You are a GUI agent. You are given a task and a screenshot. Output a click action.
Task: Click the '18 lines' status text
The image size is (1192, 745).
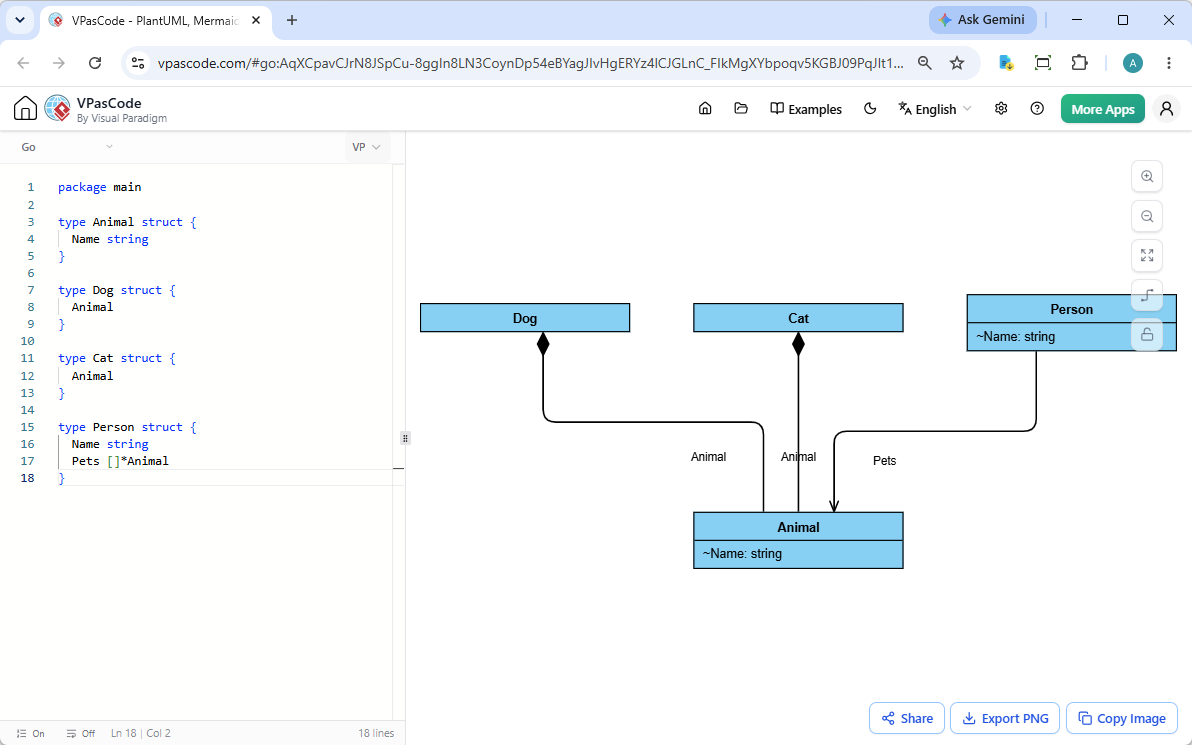click(x=376, y=734)
